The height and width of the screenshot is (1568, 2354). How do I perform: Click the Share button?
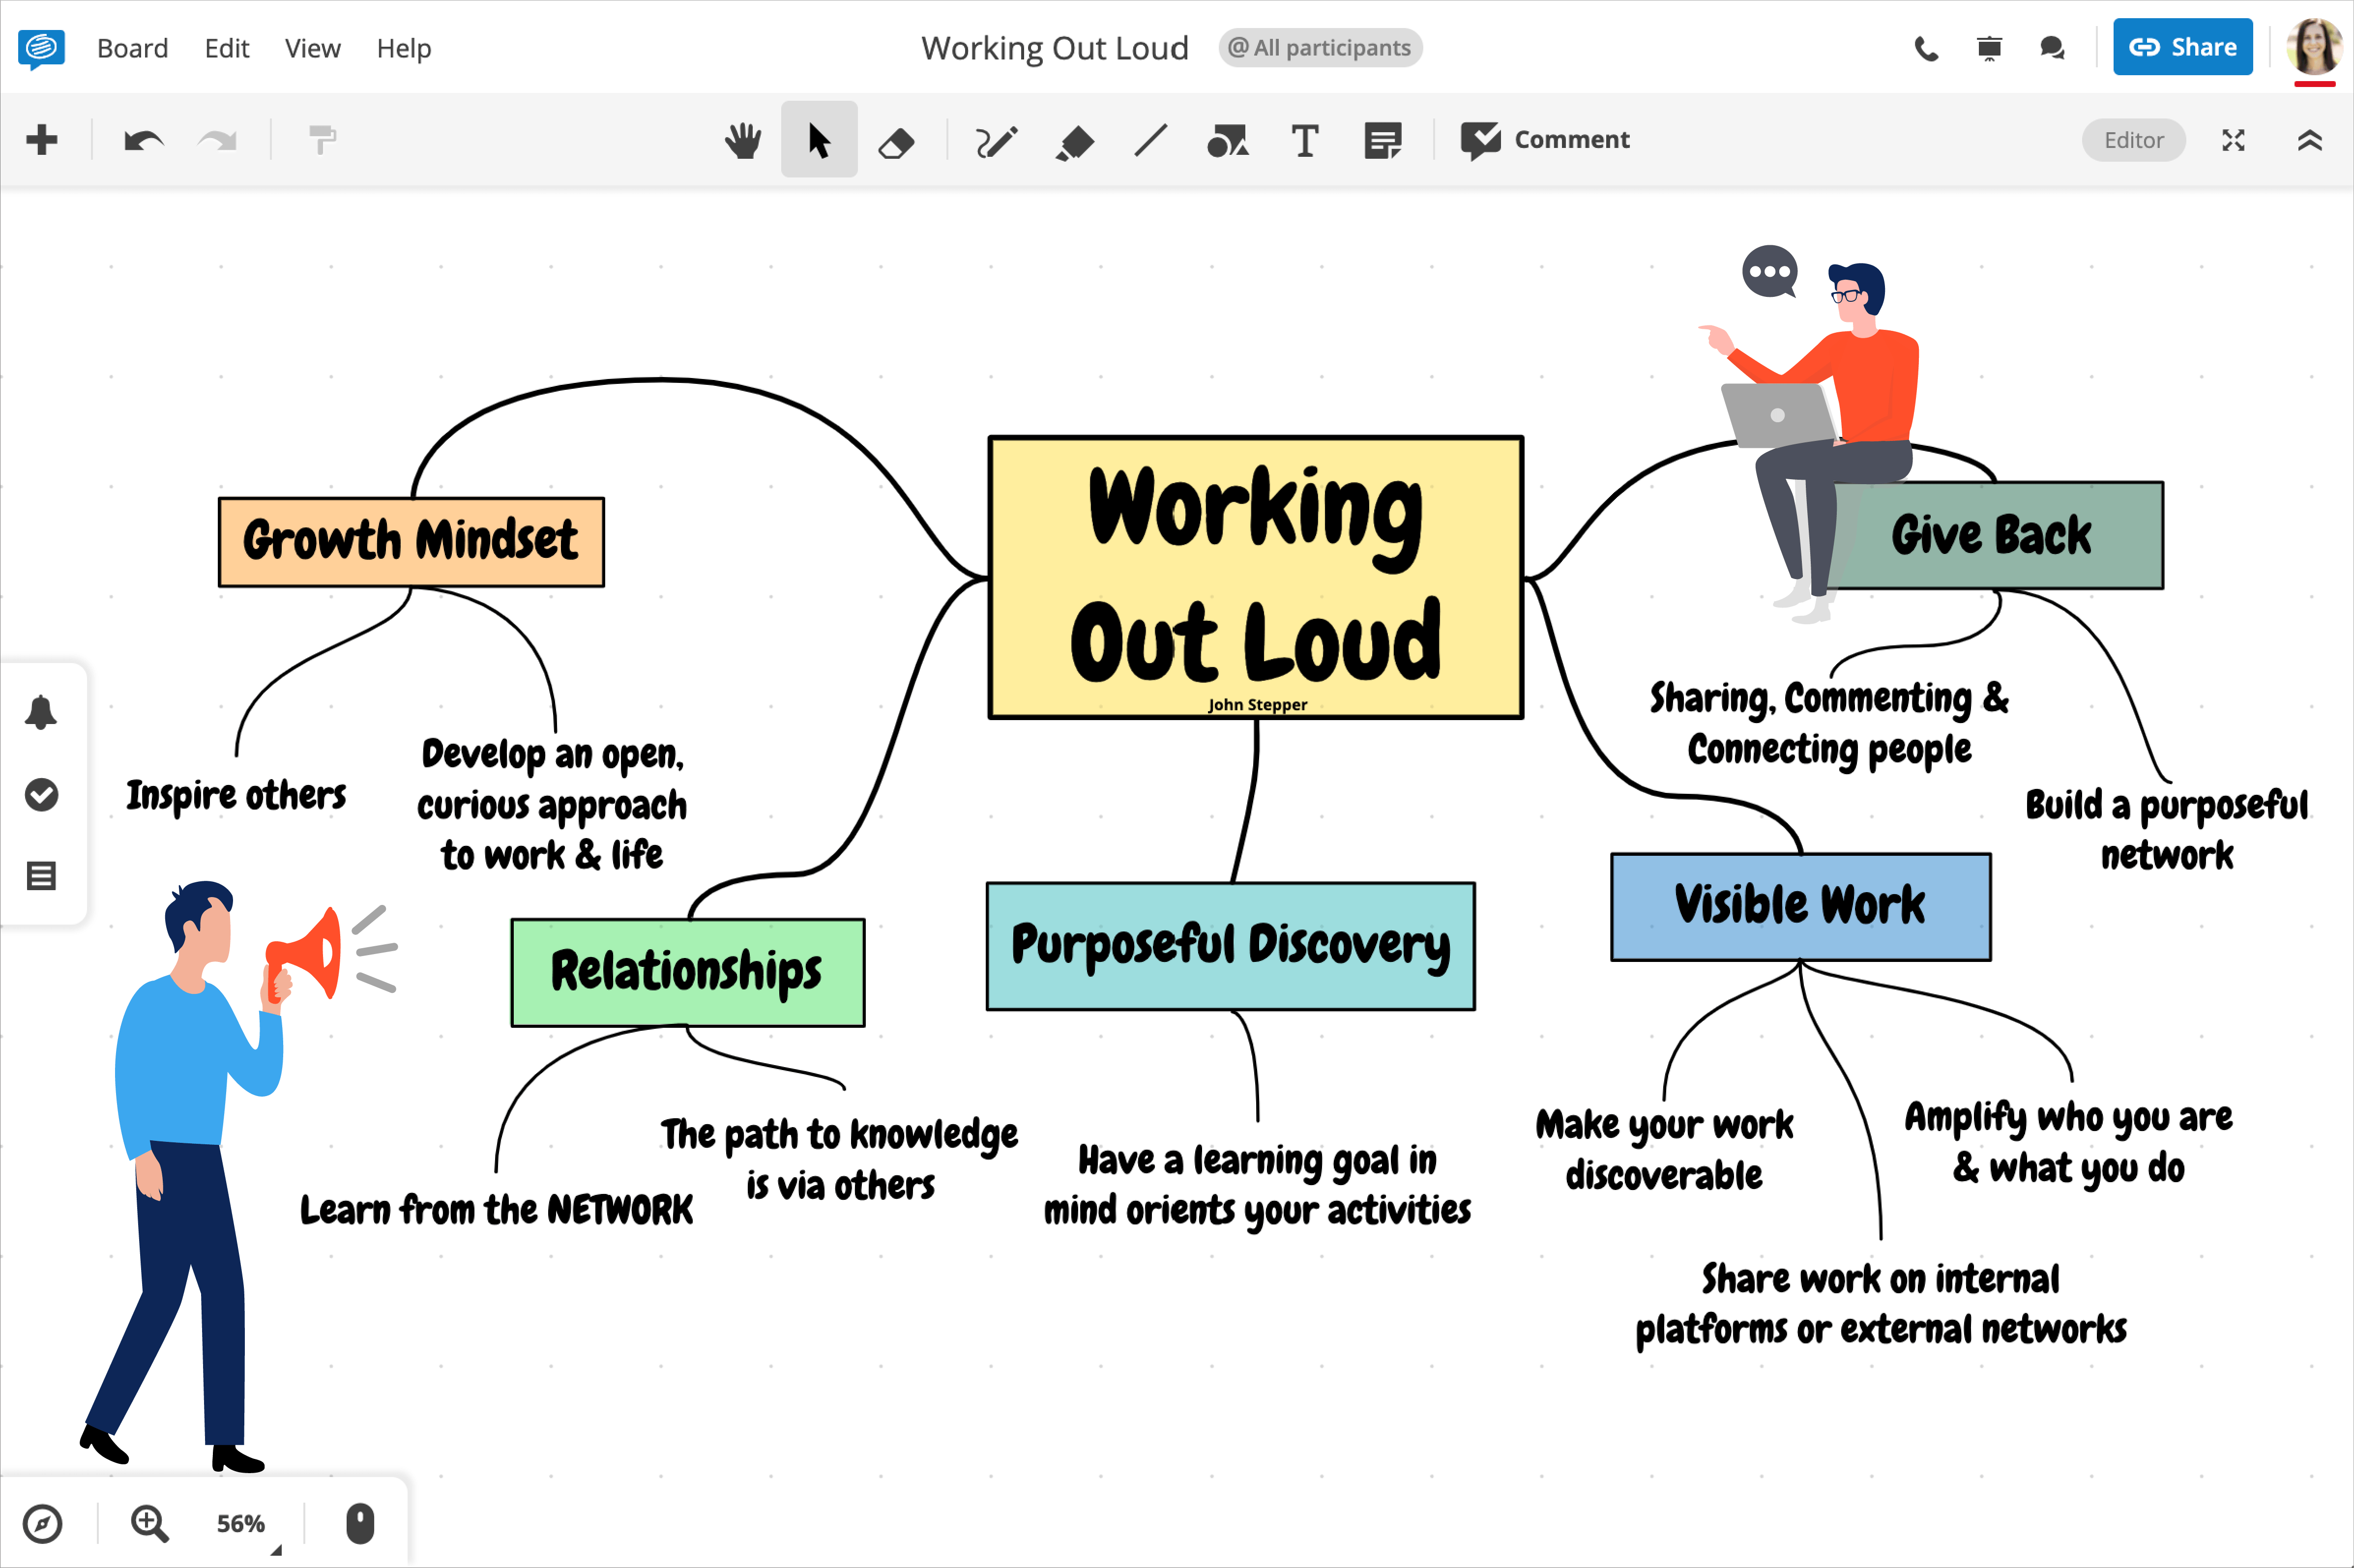(2182, 46)
